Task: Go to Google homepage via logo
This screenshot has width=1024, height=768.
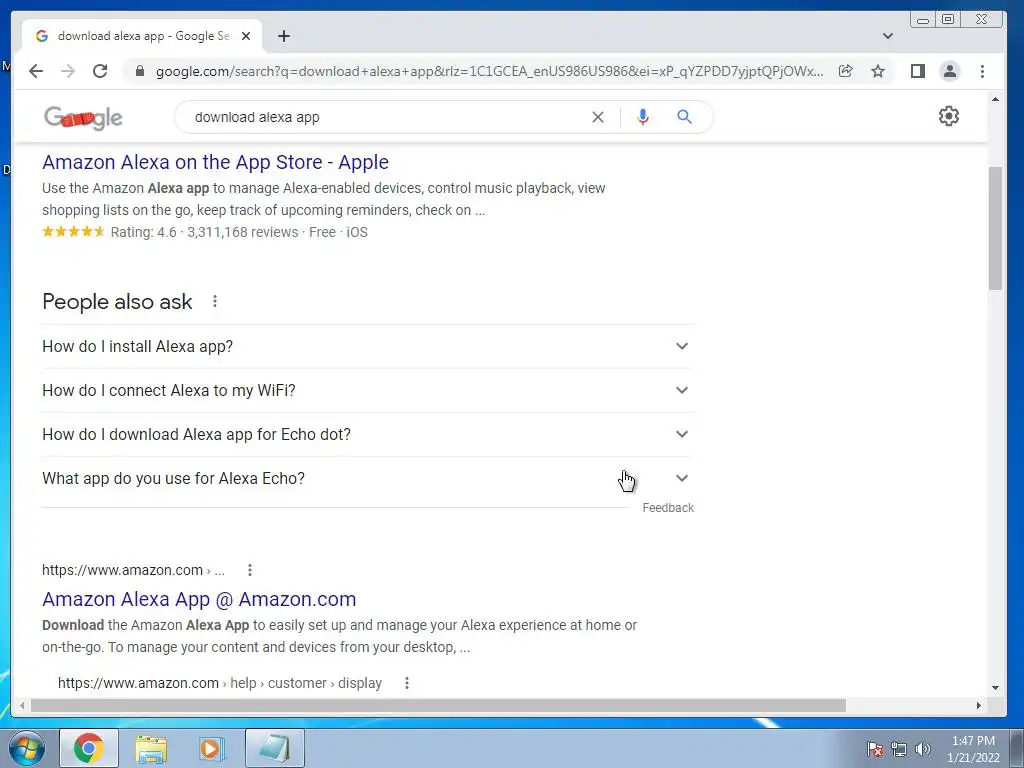Action: click(x=83, y=118)
